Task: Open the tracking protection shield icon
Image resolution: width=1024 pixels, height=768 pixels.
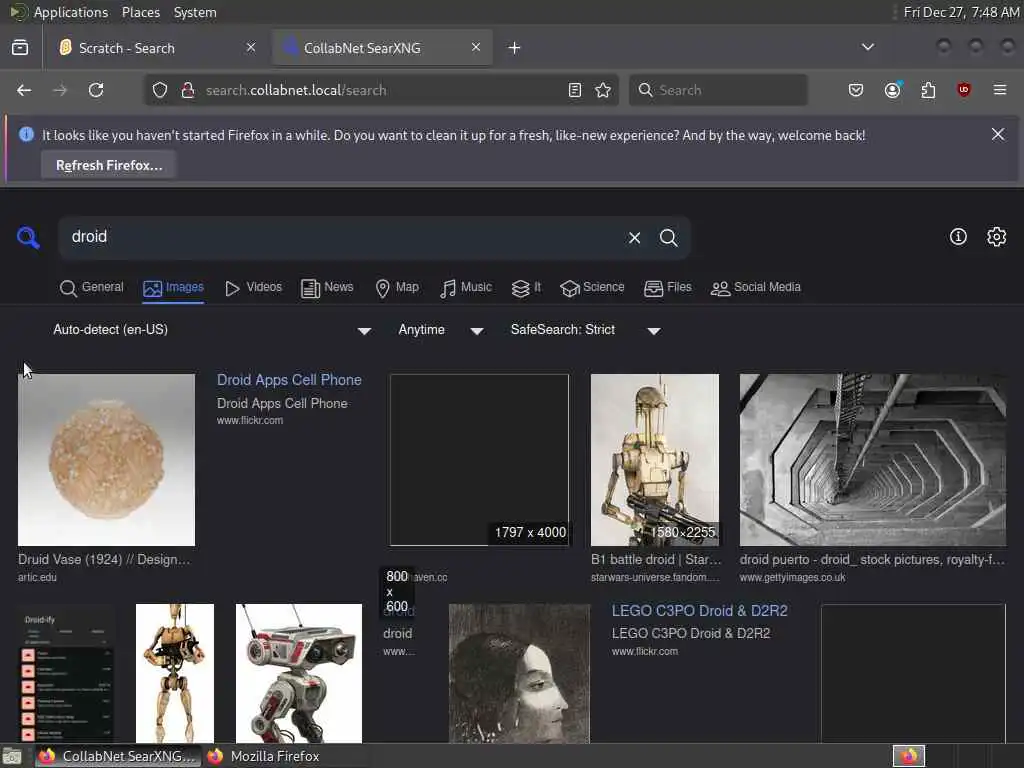Action: [x=160, y=90]
